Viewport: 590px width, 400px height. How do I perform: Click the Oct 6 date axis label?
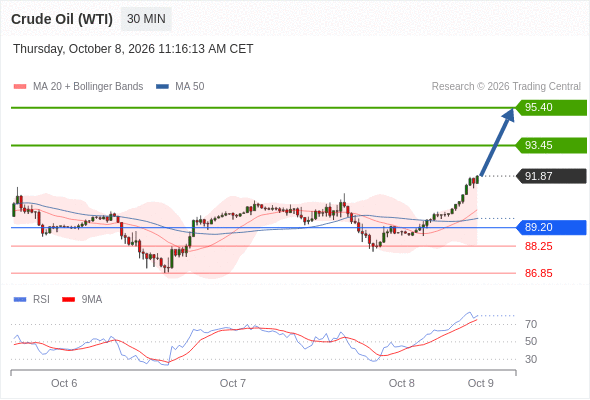tap(64, 383)
